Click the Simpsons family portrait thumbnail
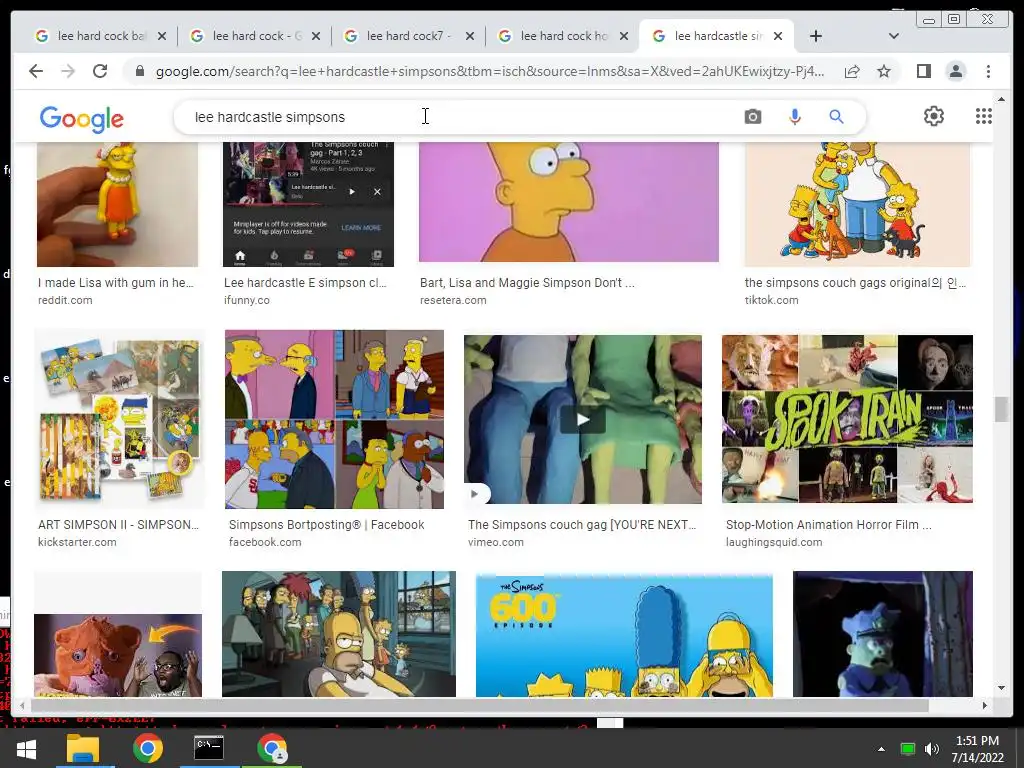Image resolution: width=1024 pixels, height=768 pixels. [x=857, y=204]
